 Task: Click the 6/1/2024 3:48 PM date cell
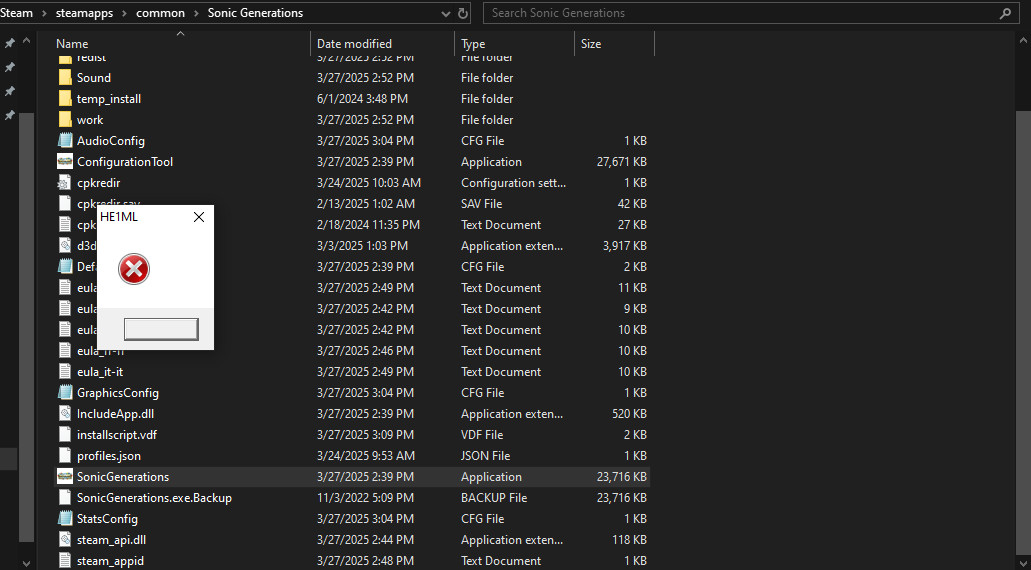coord(362,99)
